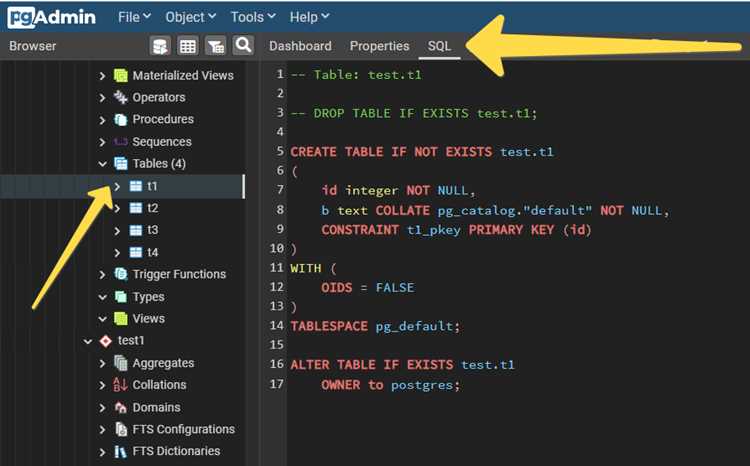Click the Operators node icon
The width and height of the screenshot is (750, 466).
click(121, 97)
